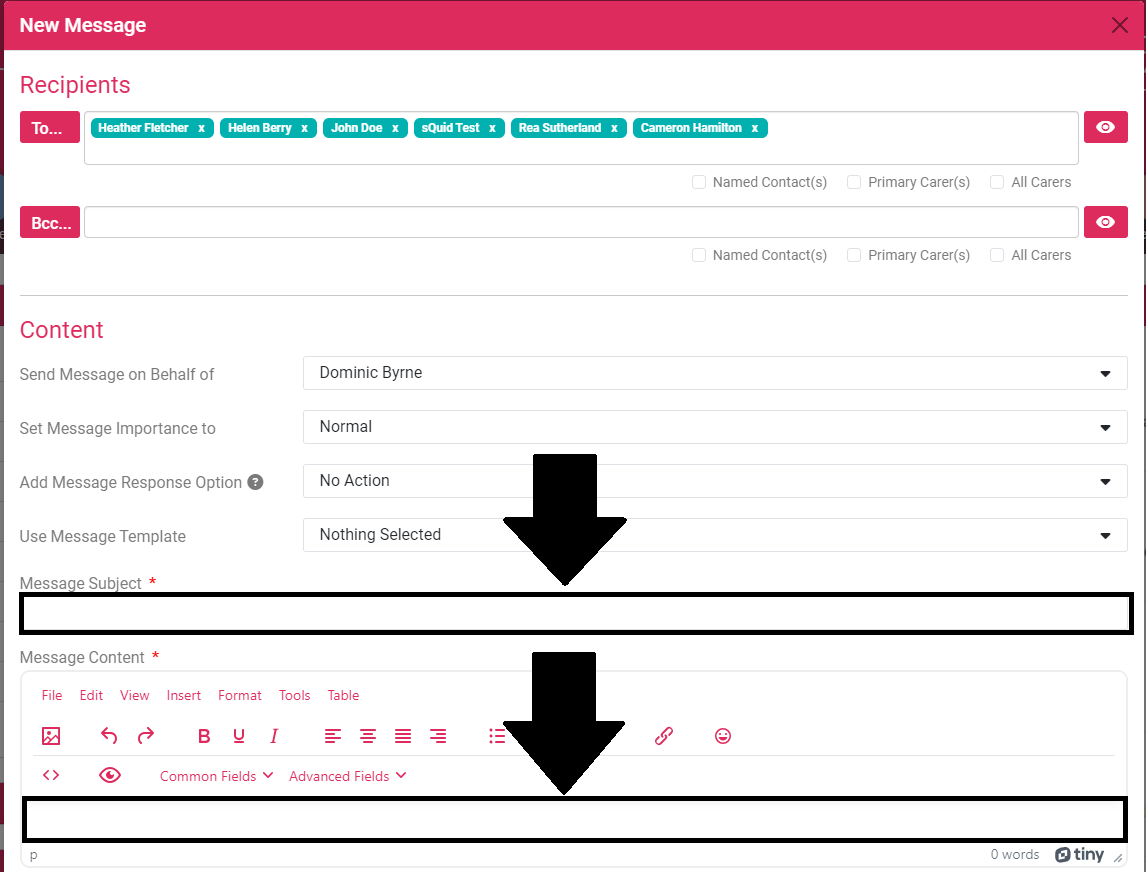1146x872 pixels.
Task: Expand the Set Message Importance dropdown
Action: [714, 427]
